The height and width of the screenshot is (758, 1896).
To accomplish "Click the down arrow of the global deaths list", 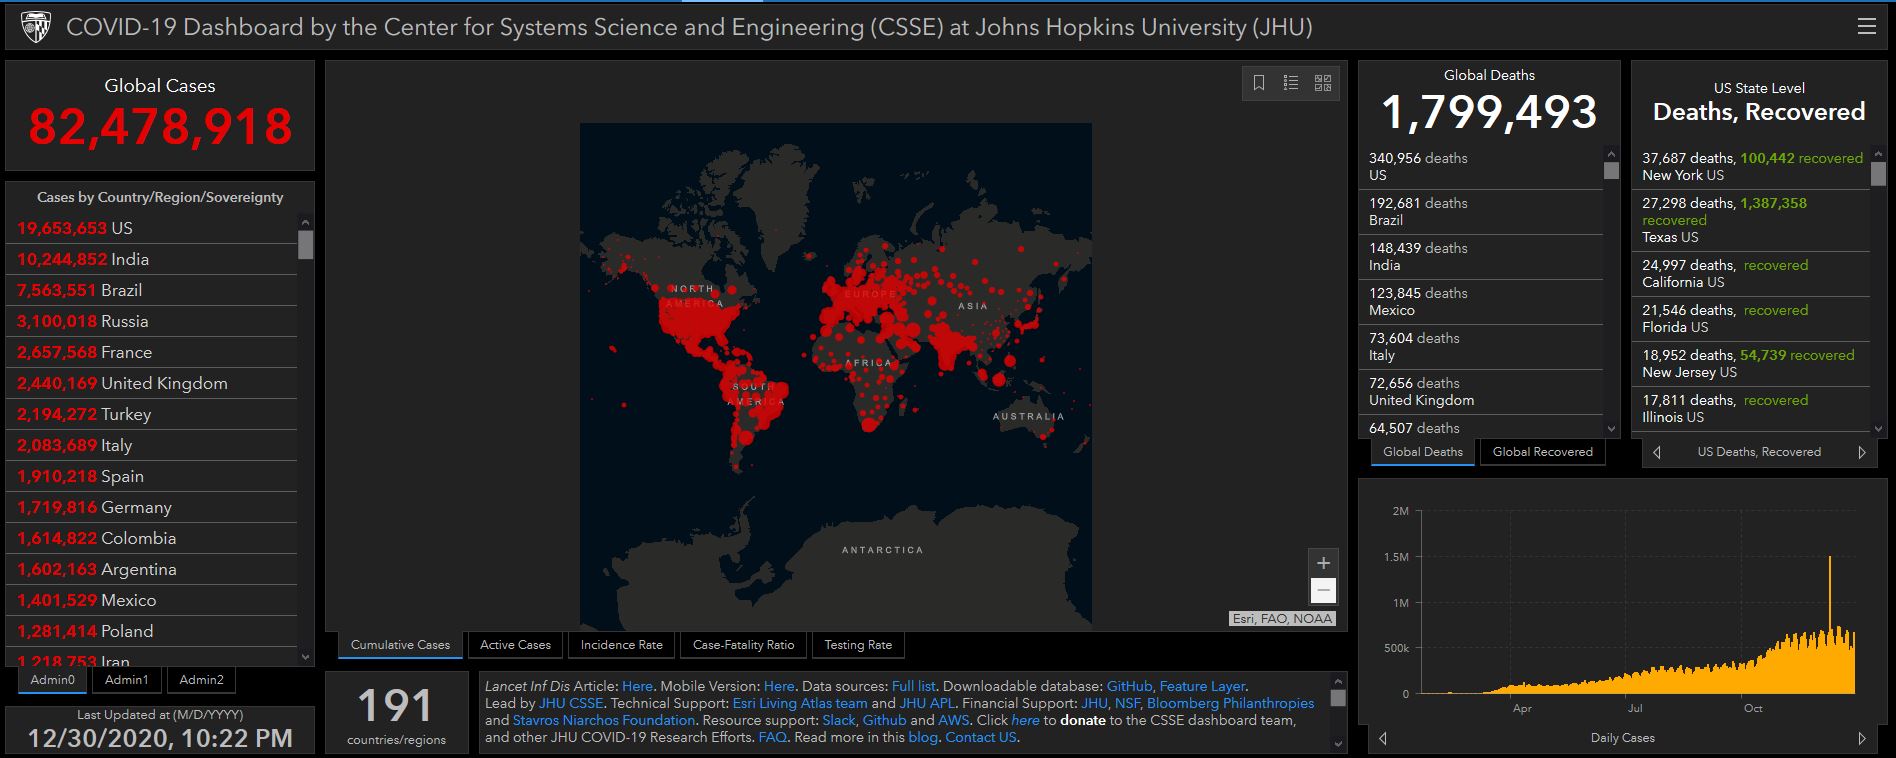I will [x=1611, y=429].
